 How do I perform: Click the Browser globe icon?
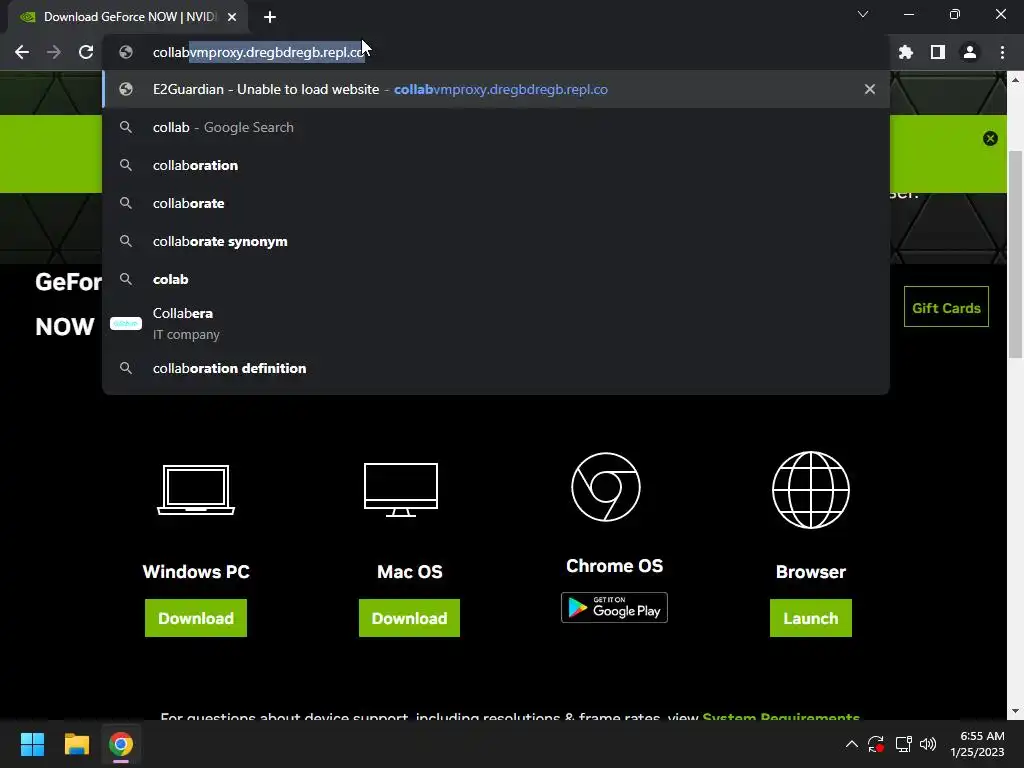click(810, 490)
